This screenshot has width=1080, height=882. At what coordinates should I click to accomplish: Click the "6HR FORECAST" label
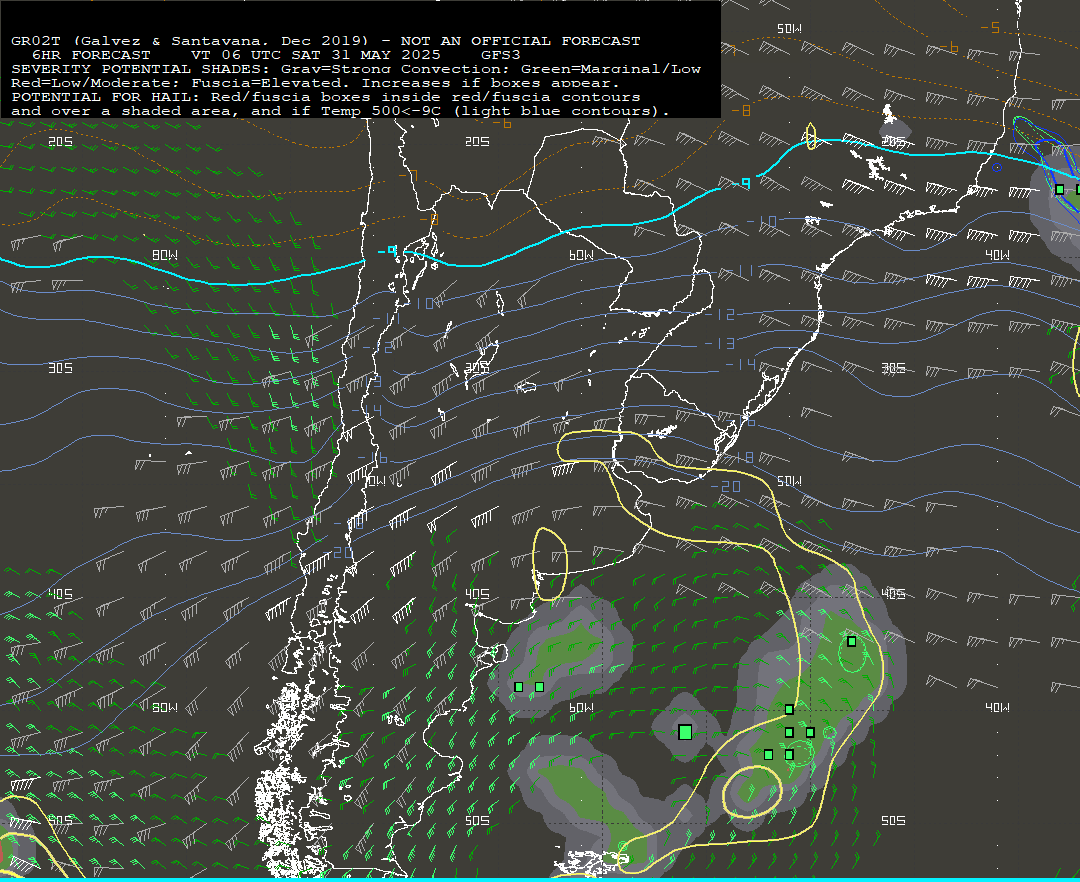pos(91,55)
